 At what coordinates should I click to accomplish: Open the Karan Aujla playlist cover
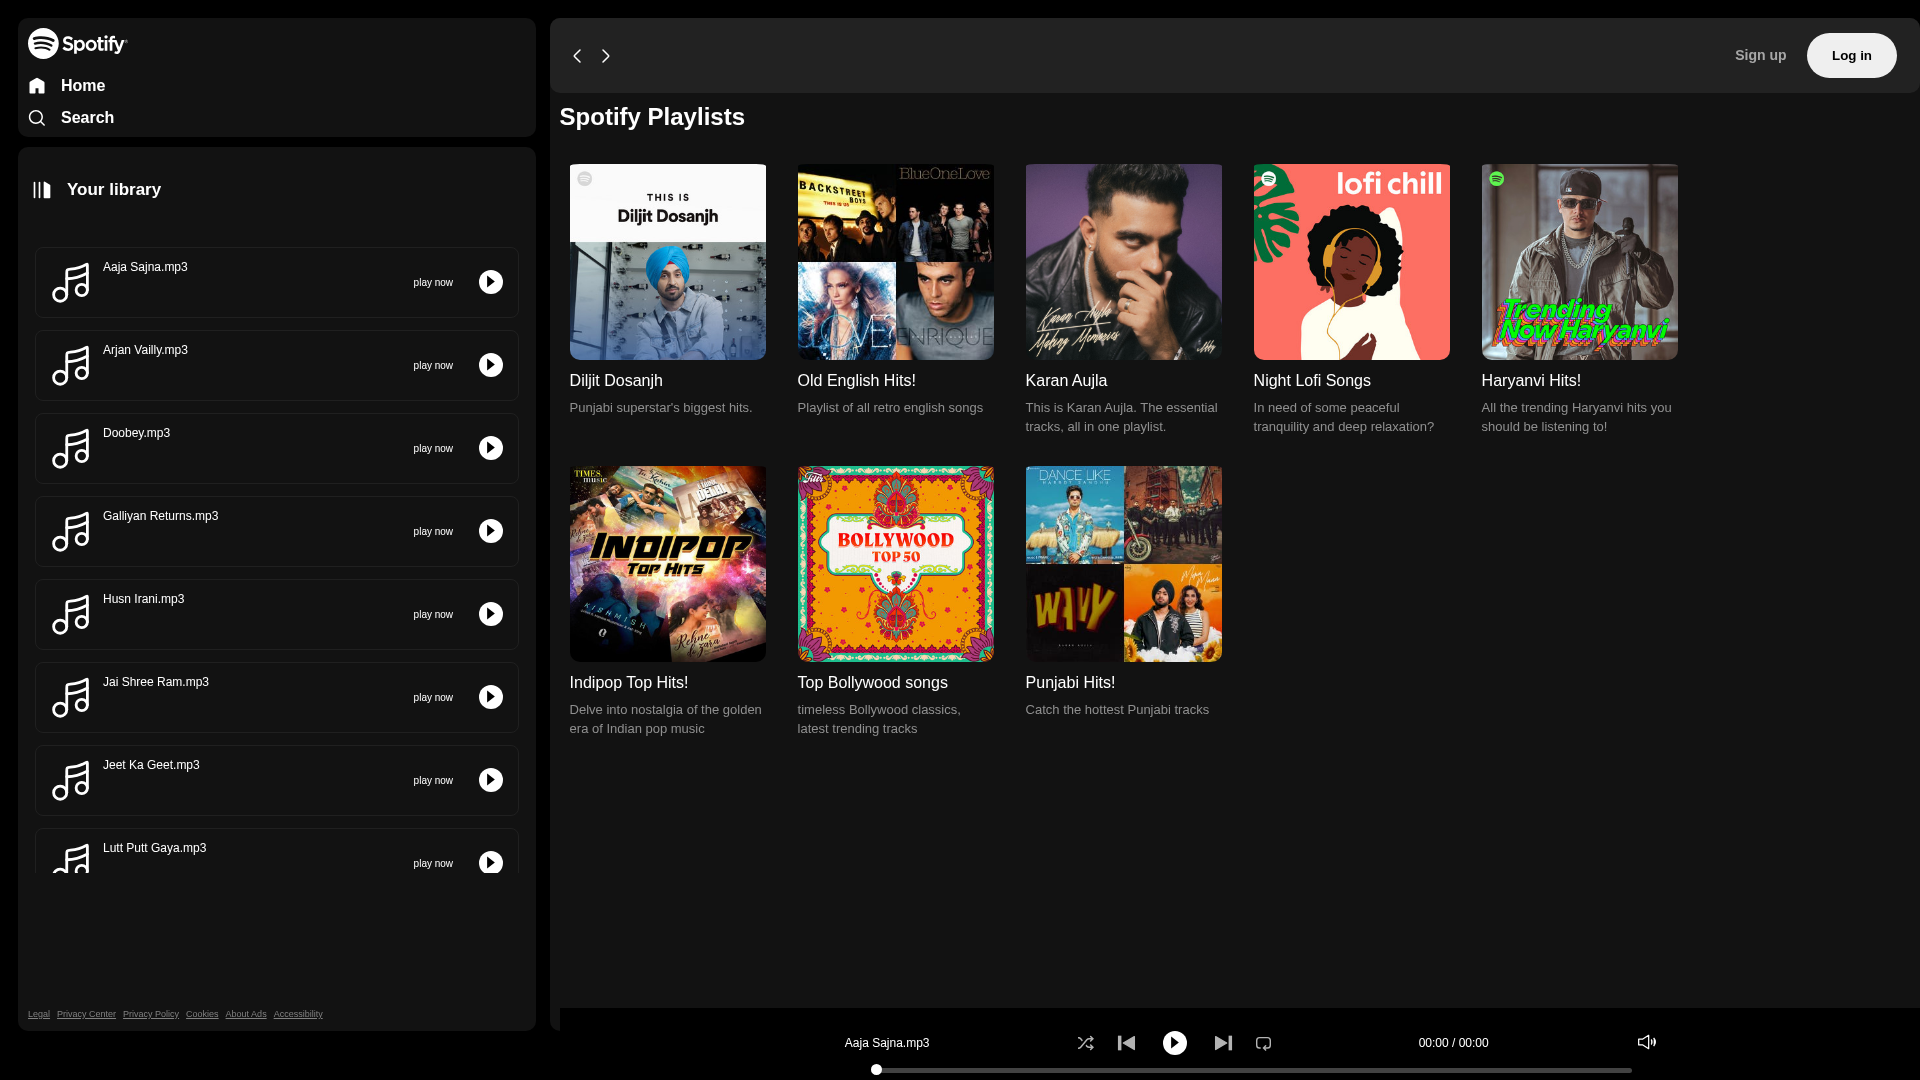1124,262
